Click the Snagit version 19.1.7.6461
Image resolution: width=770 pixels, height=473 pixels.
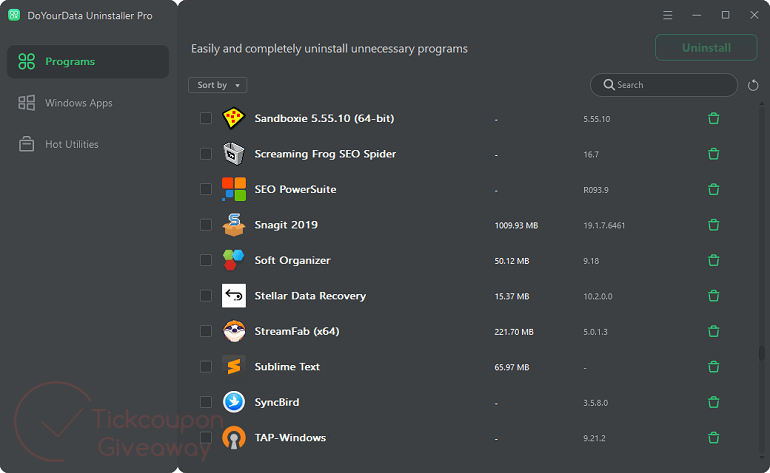coord(604,225)
